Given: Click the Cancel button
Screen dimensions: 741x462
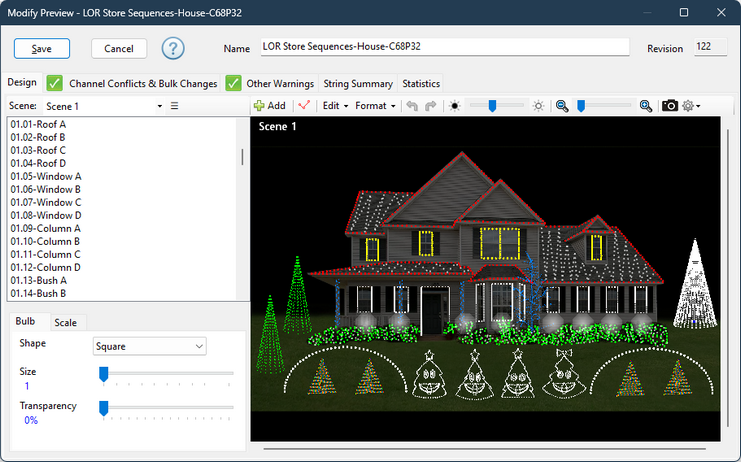Looking at the screenshot, I should coord(119,49).
